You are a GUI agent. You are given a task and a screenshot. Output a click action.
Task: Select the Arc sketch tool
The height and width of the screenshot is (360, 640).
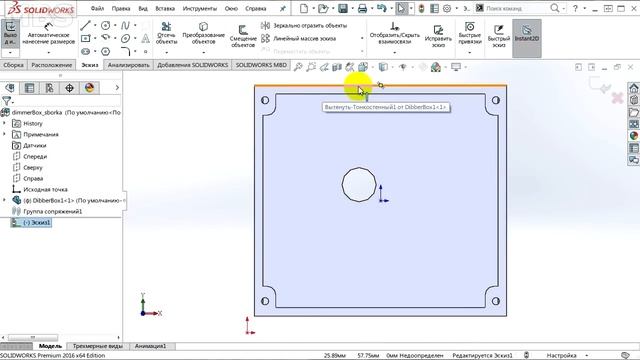tap(105, 38)
